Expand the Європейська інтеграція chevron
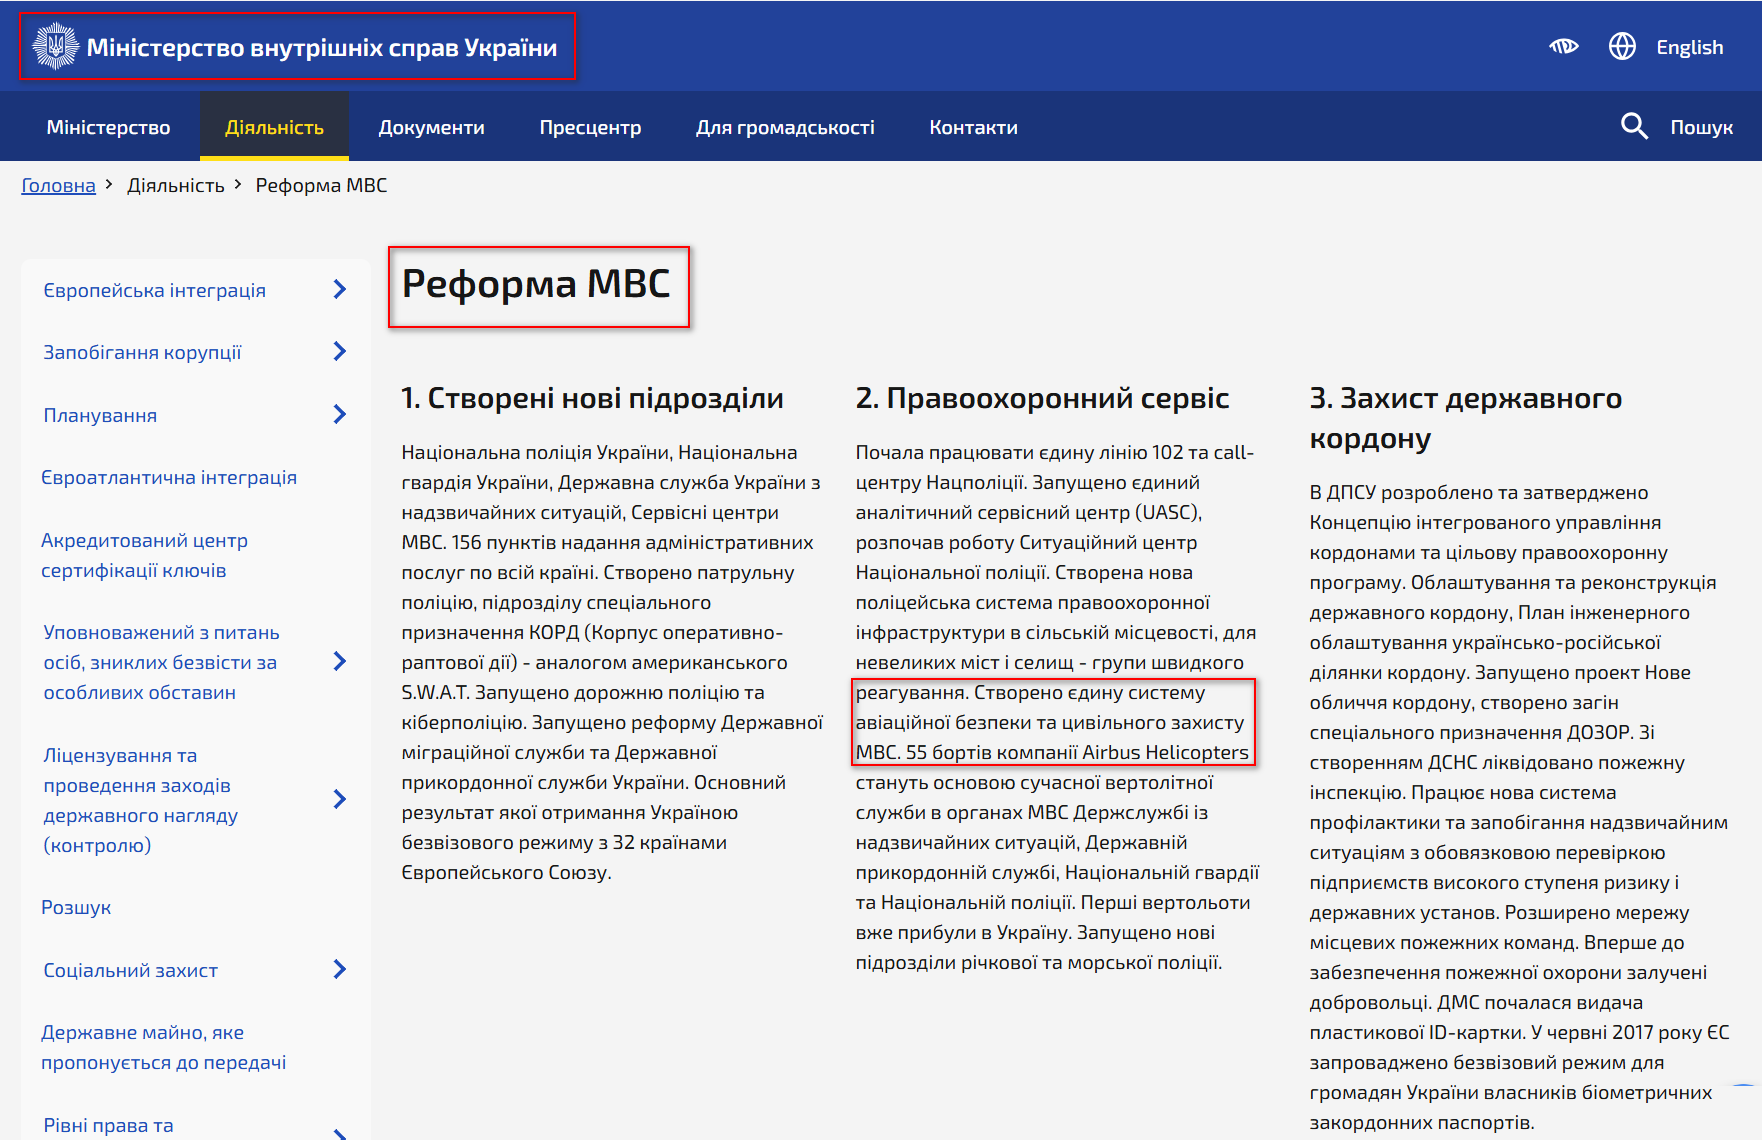Screen dimensions: 1762x1140 point(341,289)
